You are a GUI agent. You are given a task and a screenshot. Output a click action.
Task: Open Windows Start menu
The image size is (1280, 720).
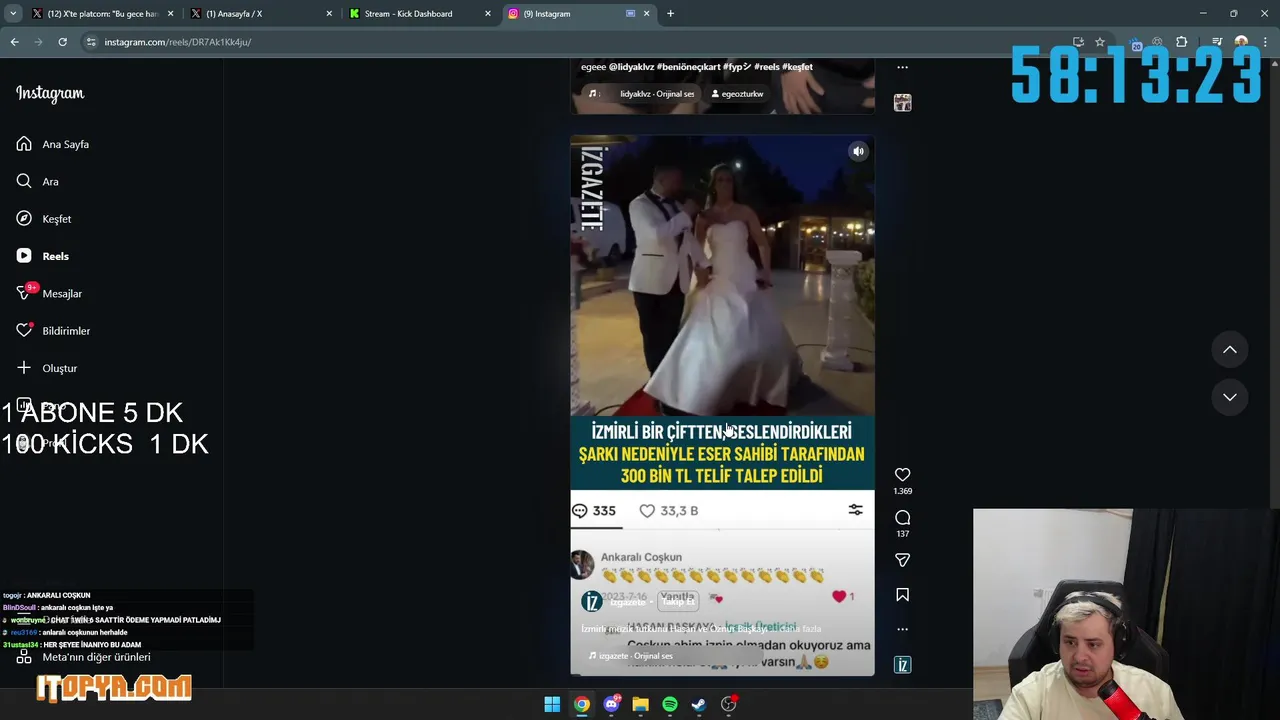pyautogui.click(x=552, y=704)
